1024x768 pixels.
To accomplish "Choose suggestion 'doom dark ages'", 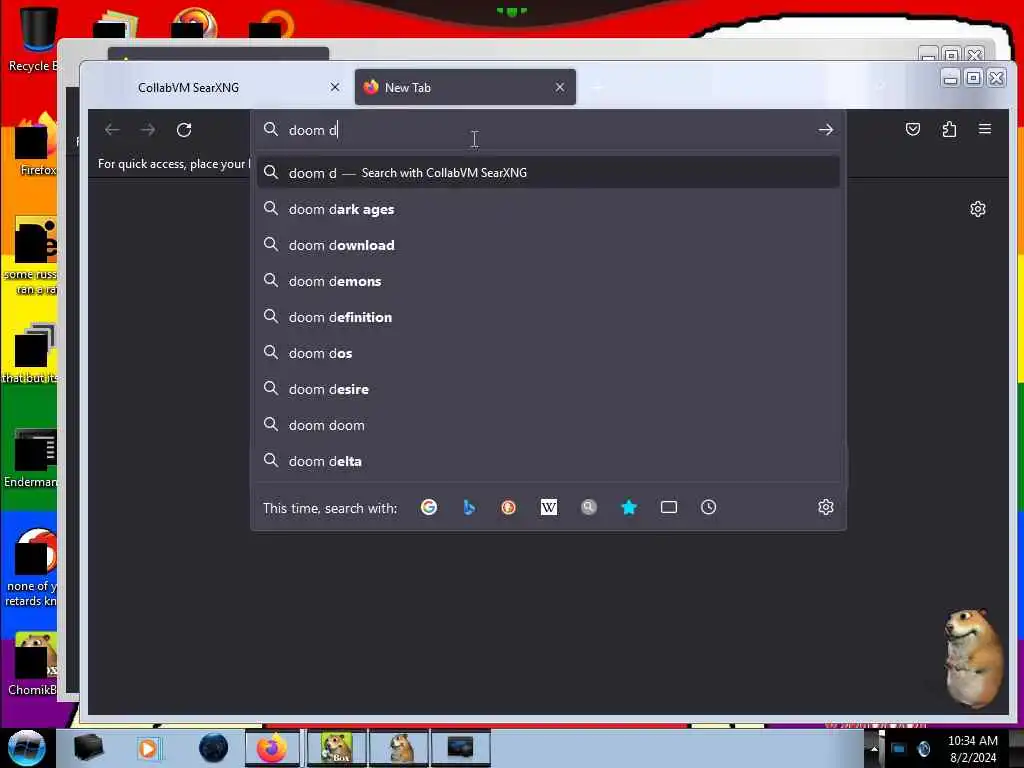I will 548,209.
